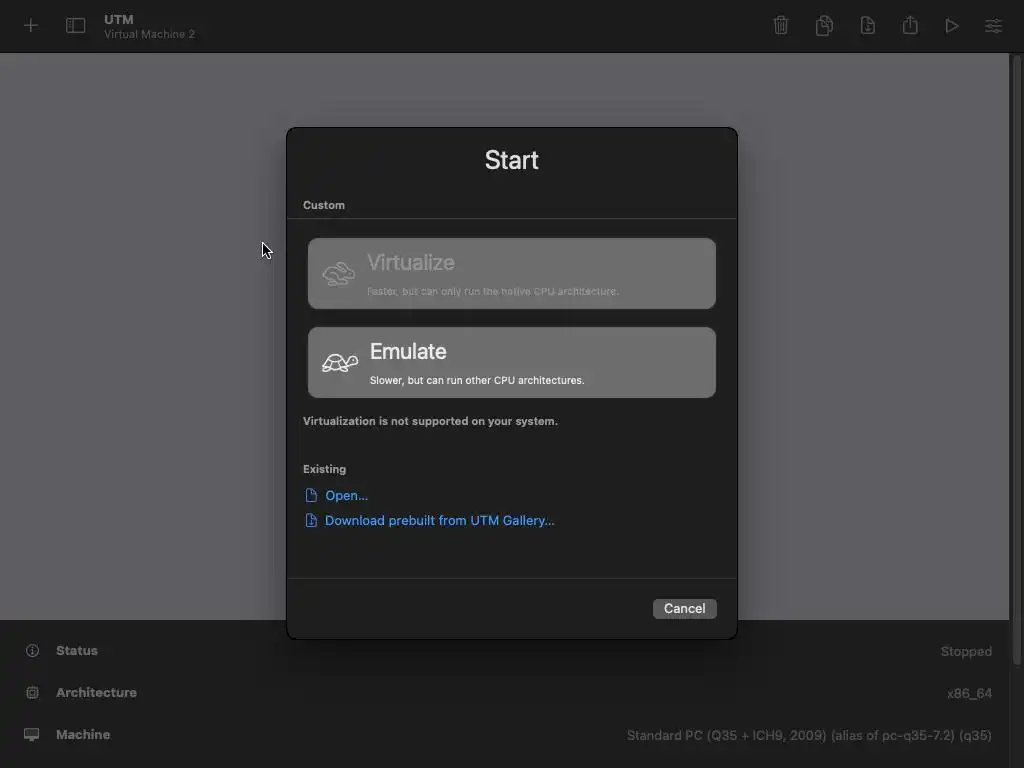Image resolution: width=1024 pixels, height=768 pixels.
Task: Click the 'Start' dialog heading
Action: (511, 160)
